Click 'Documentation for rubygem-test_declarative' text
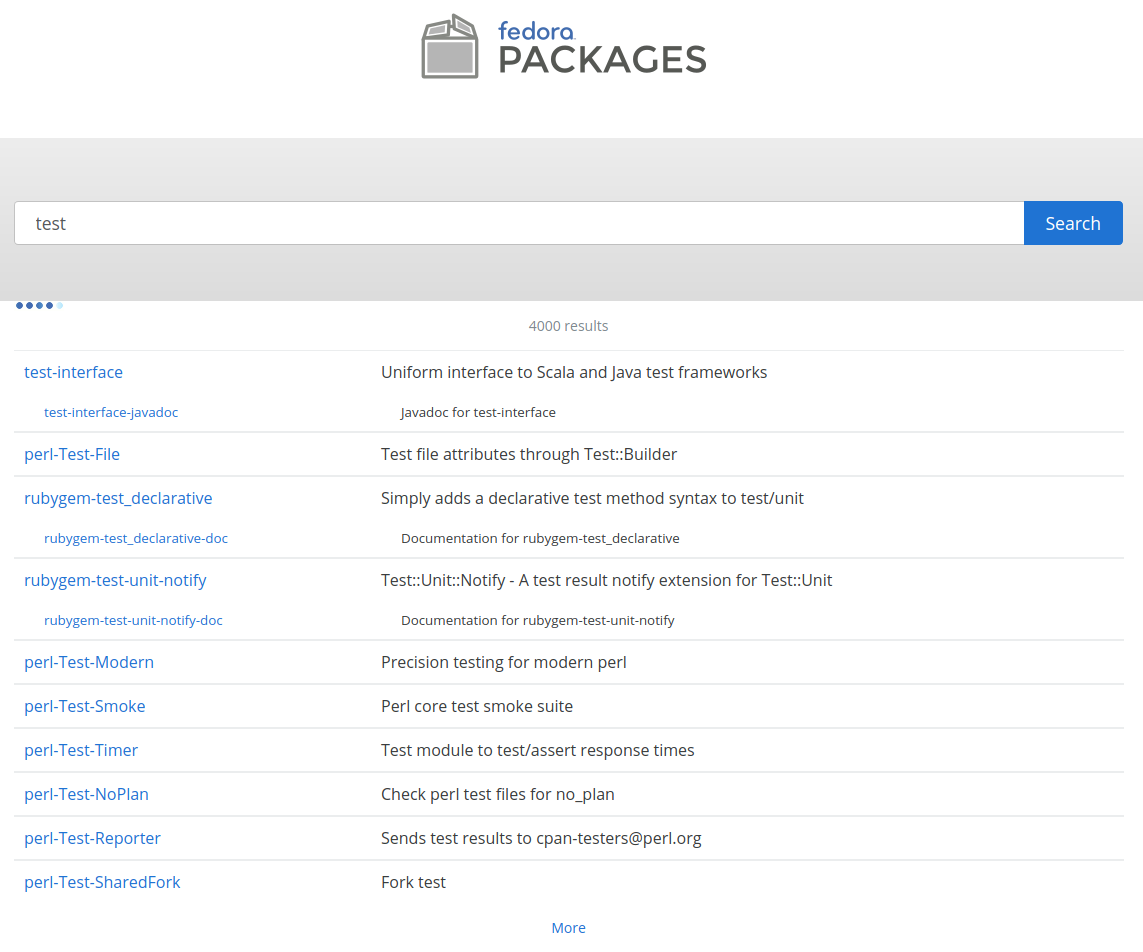This screenshot has height=952, width=1143. (x=540, y=539)
